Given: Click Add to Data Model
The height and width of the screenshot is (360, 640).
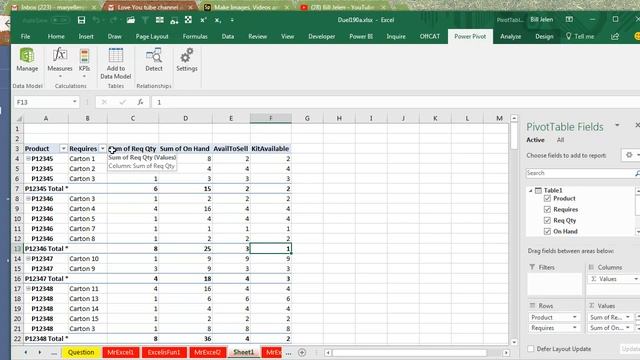Looking at the screenshot, I should tap(116, 63).
